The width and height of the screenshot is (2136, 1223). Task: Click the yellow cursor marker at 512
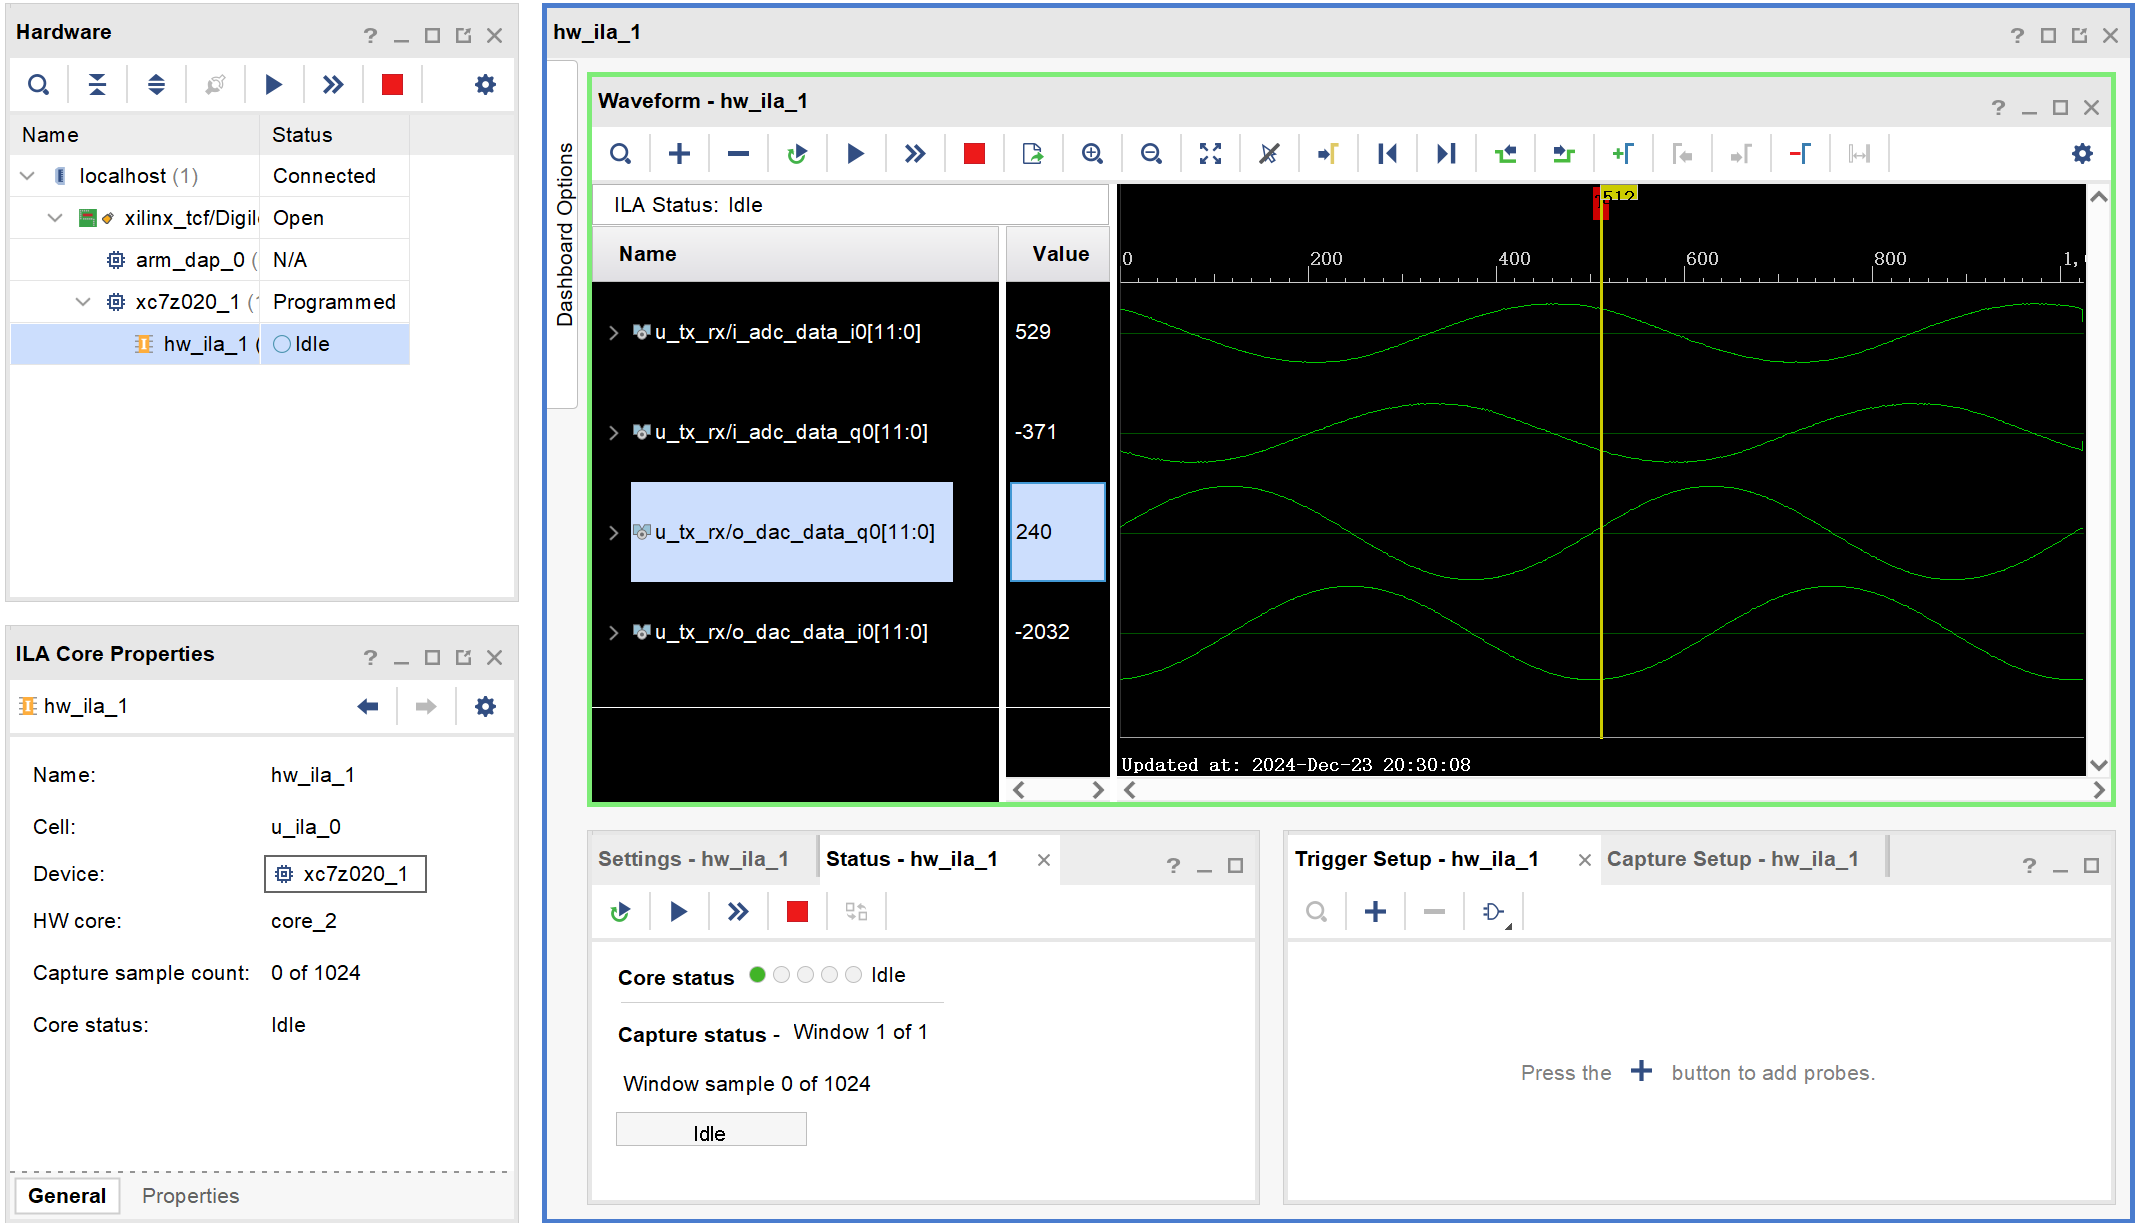[1618, 195]
